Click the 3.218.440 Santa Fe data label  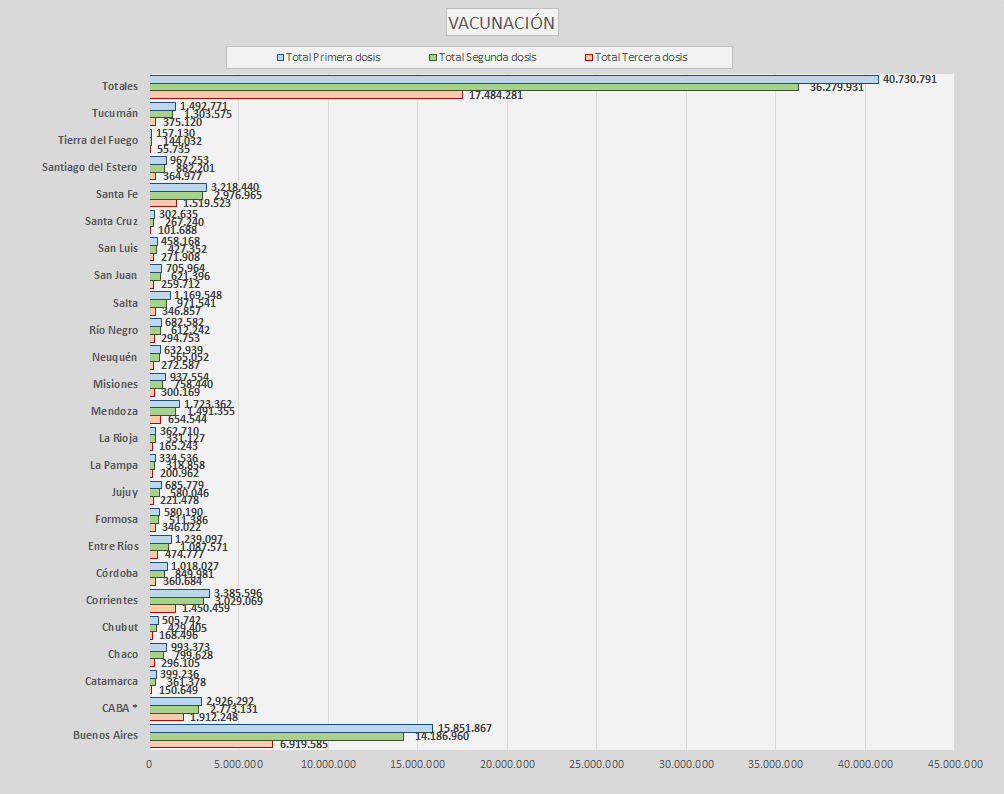tap(235, 188)
